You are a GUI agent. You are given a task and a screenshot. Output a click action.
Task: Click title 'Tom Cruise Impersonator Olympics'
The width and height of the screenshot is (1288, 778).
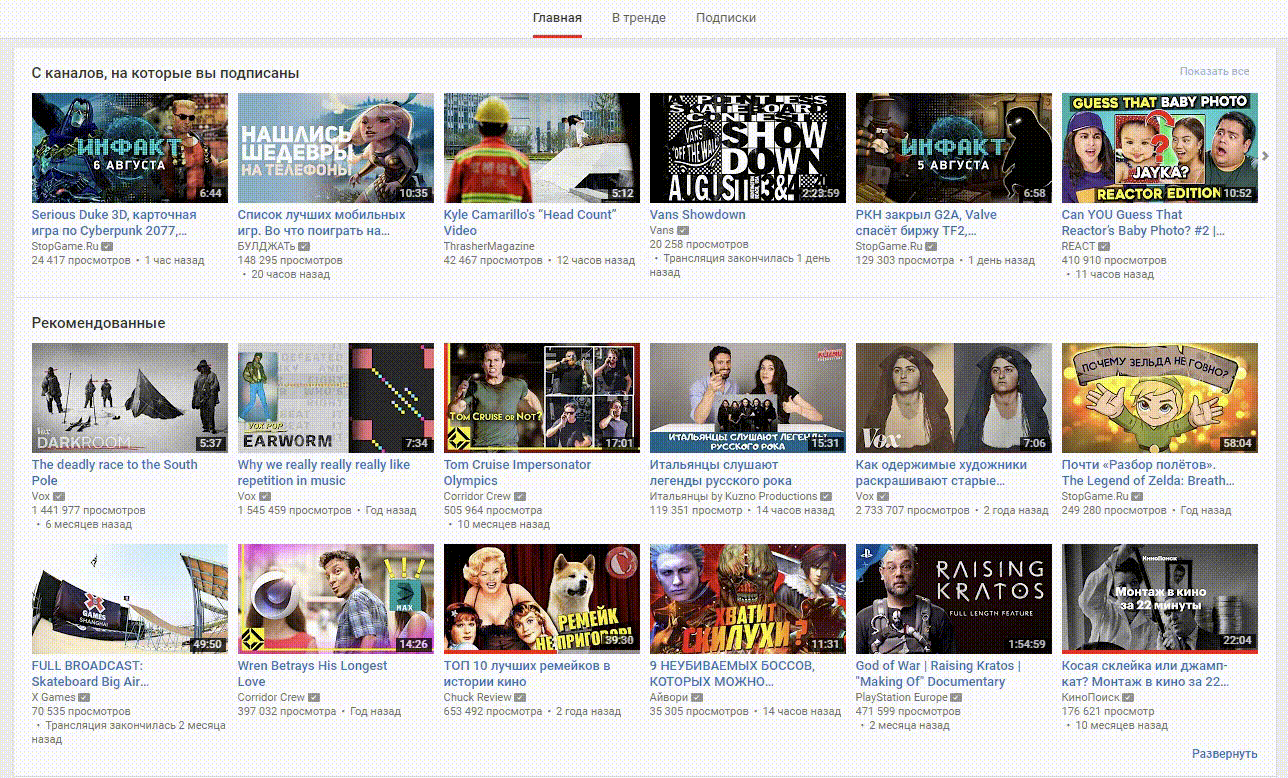point(517,473)
